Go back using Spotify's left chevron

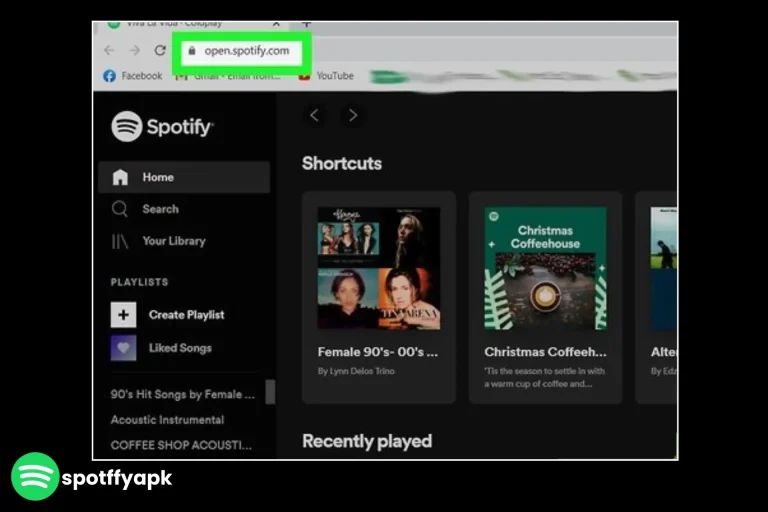(314, 116)
